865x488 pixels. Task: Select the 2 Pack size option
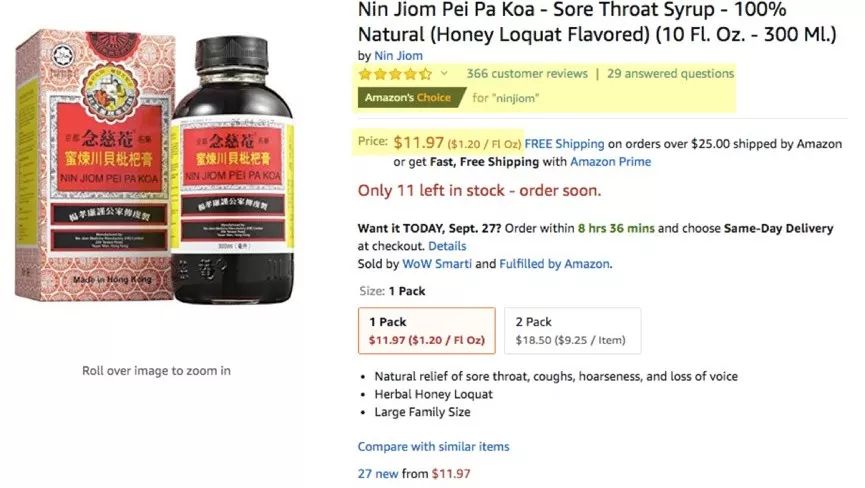[572, 330]
